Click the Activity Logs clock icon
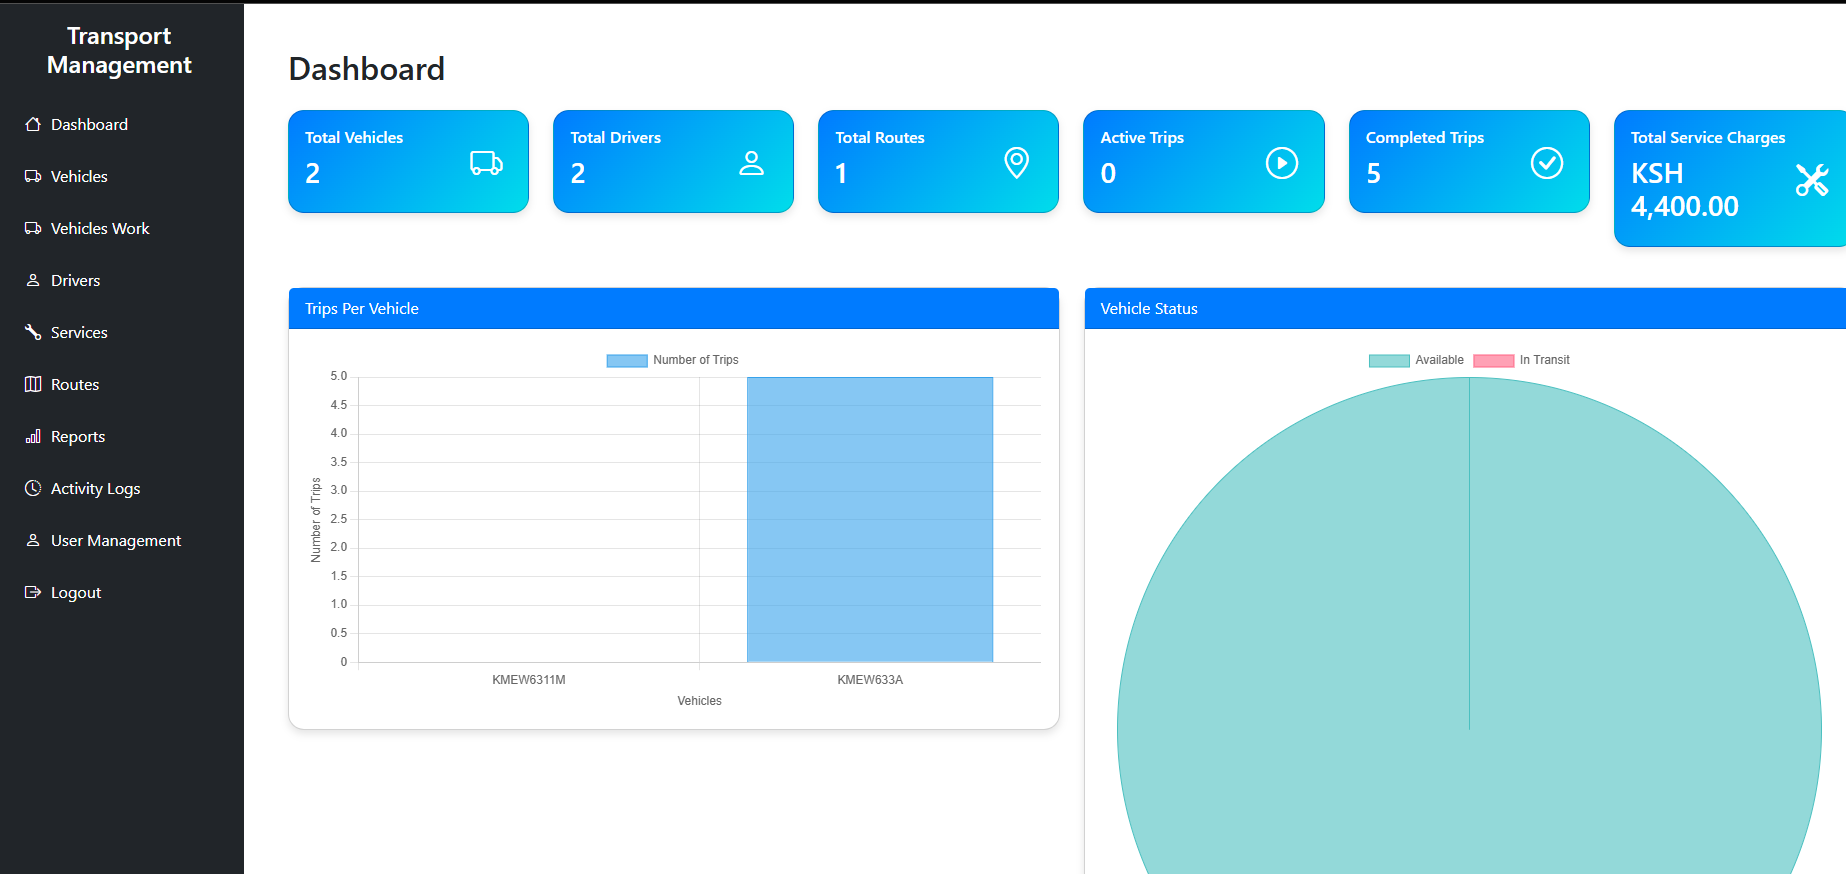The width and height of the screenshot is (1846, 874). [33, 488]
